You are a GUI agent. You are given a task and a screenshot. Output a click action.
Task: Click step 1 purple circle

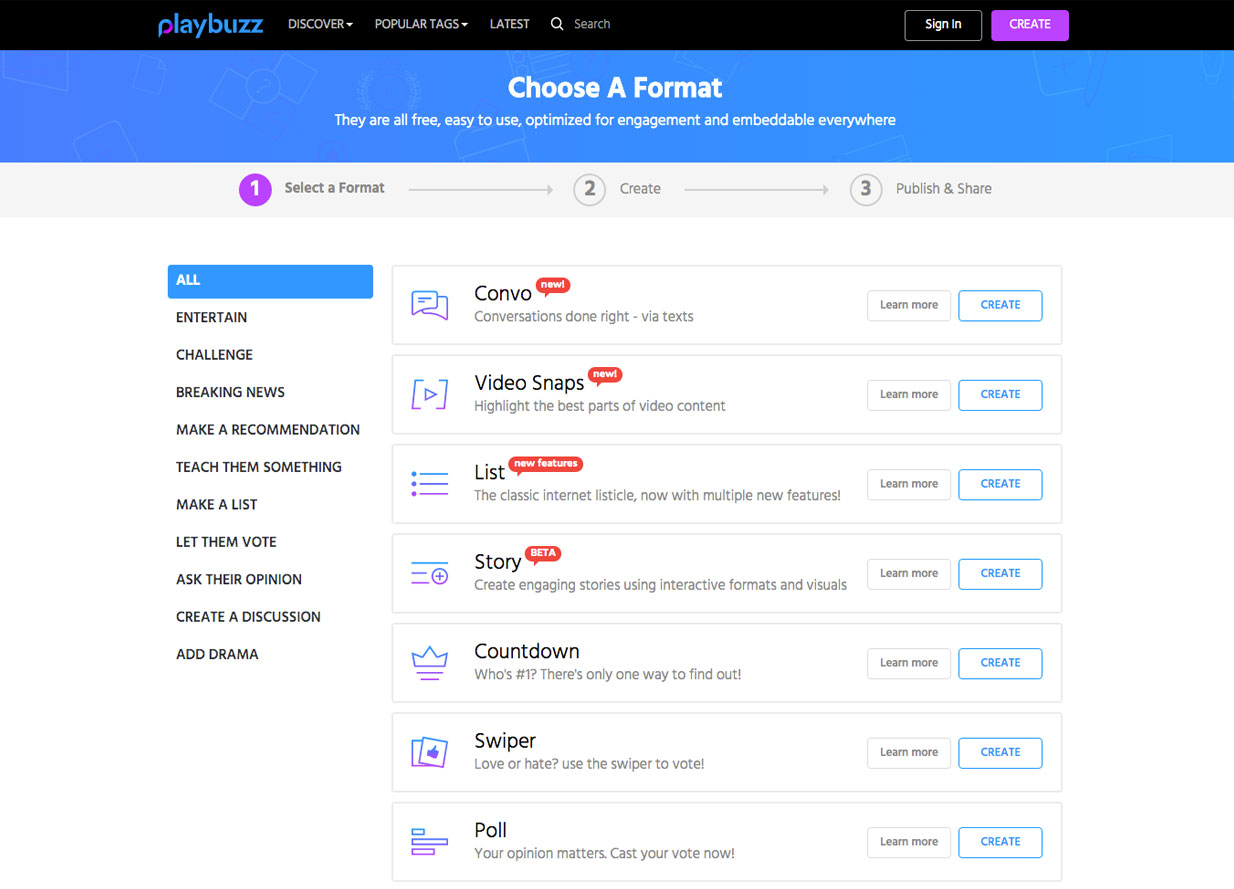click(x=255, y=189)
